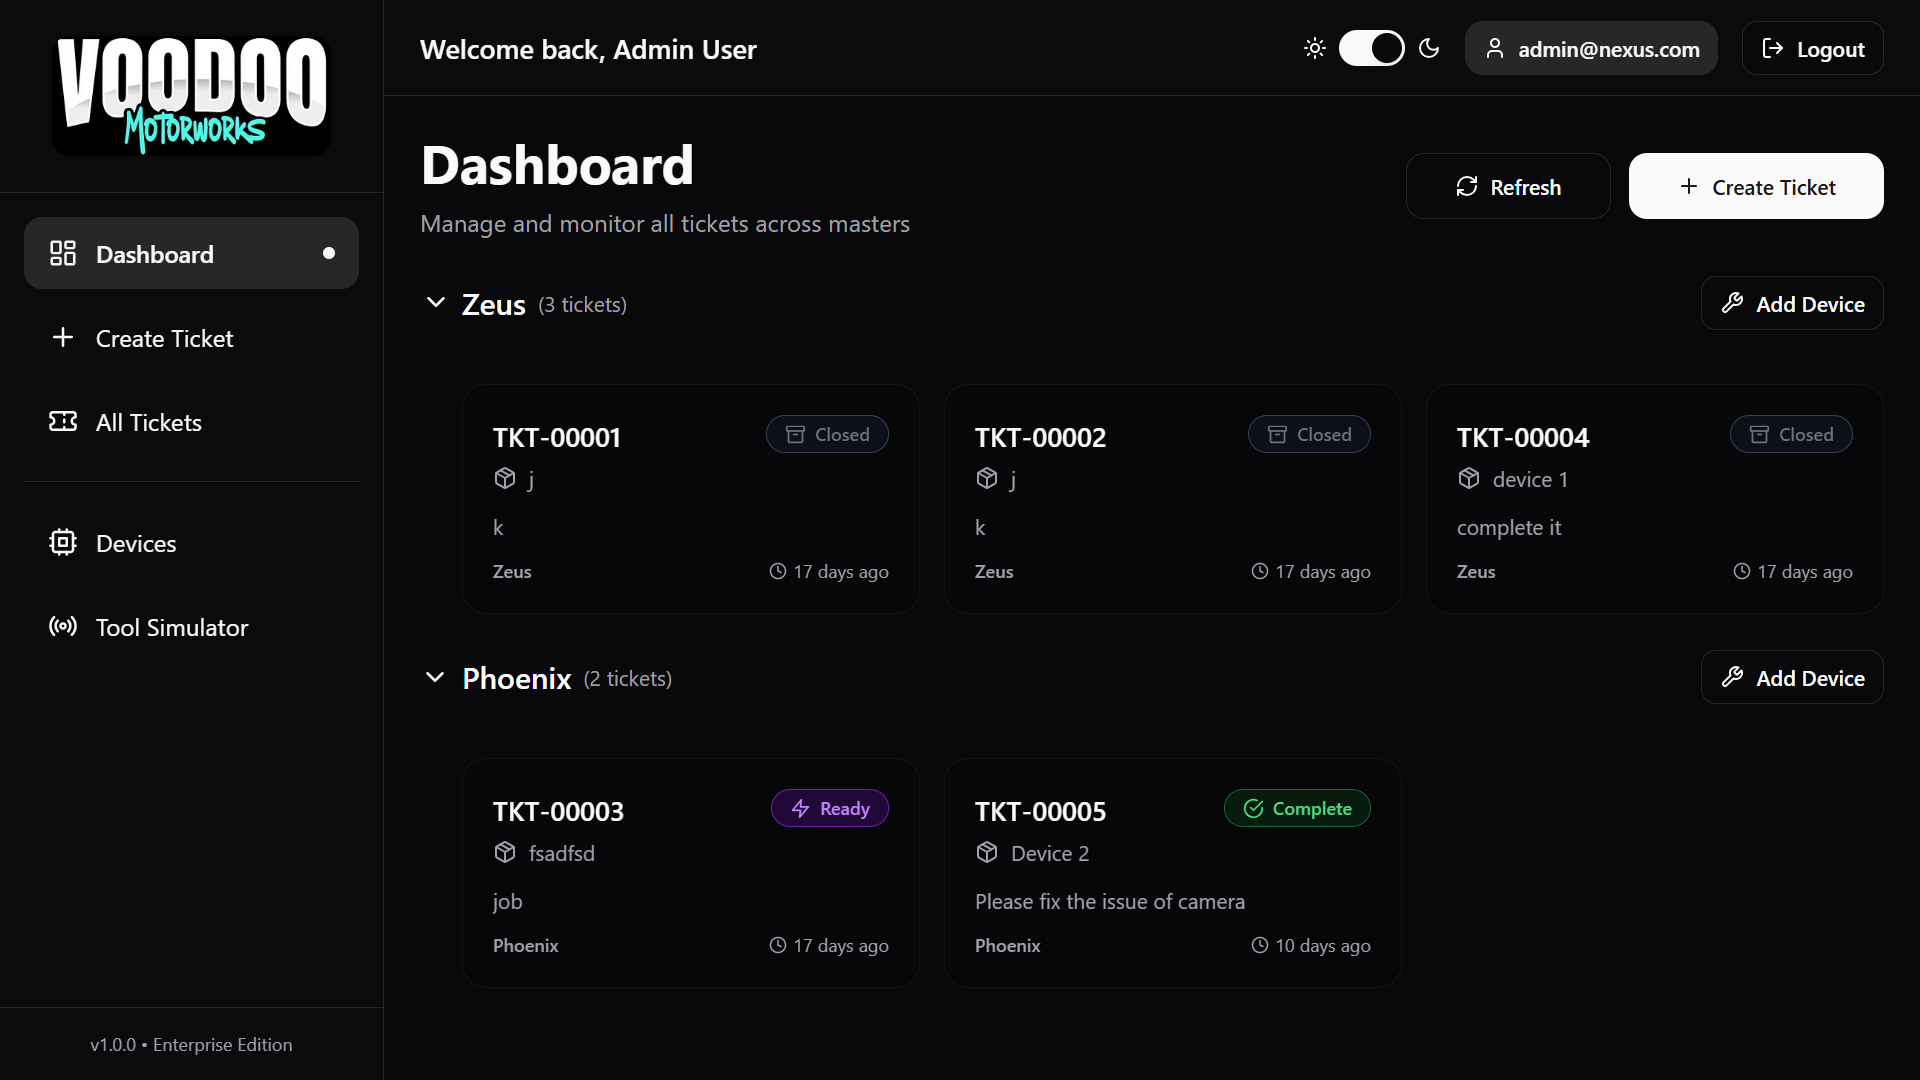This screenshot has width=1920, height=1080.
Task: Collapse the Phoenix tickets section
Action: coord(436,677)
